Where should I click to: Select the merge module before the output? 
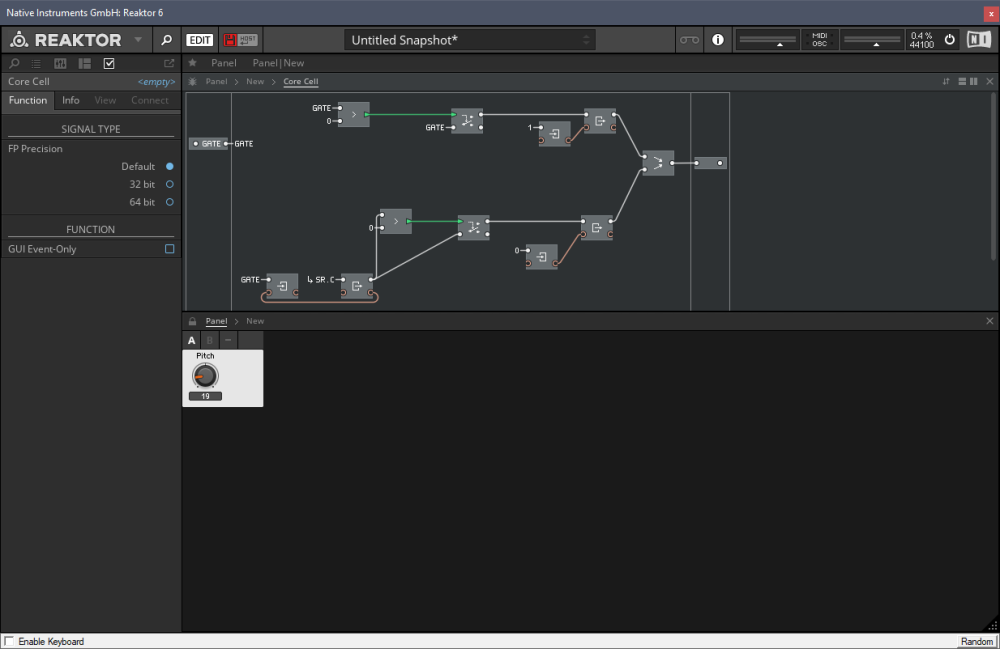pos(658,163)
